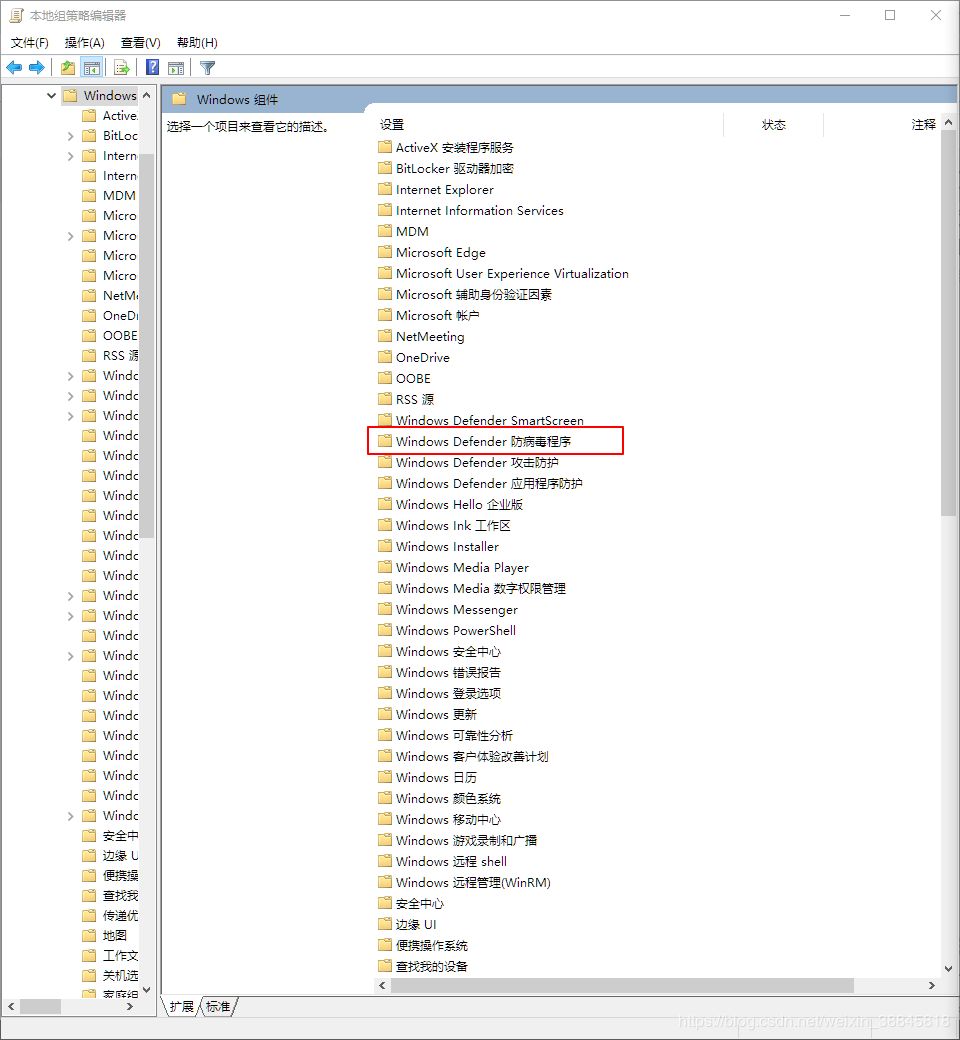Image resolution: width=960 pixels, height=1040 pixels.
Task: Select Internet Information Services in the list
Action: tap(471, 210)
